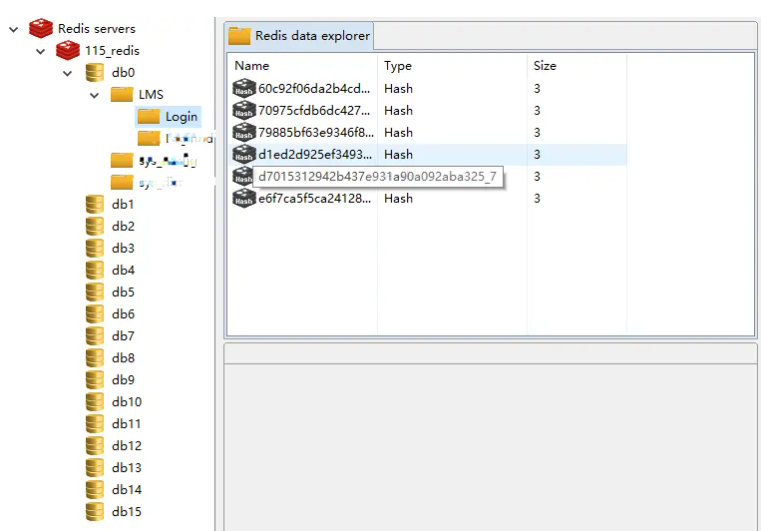Select the key starting with 70975cfdb6dc427

pos(315,111)
